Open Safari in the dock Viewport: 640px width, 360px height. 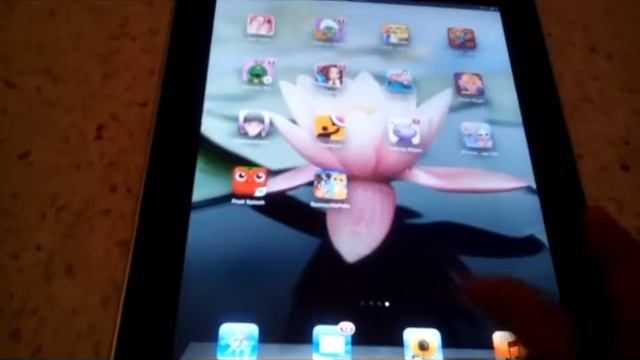[x=239, y=342]
